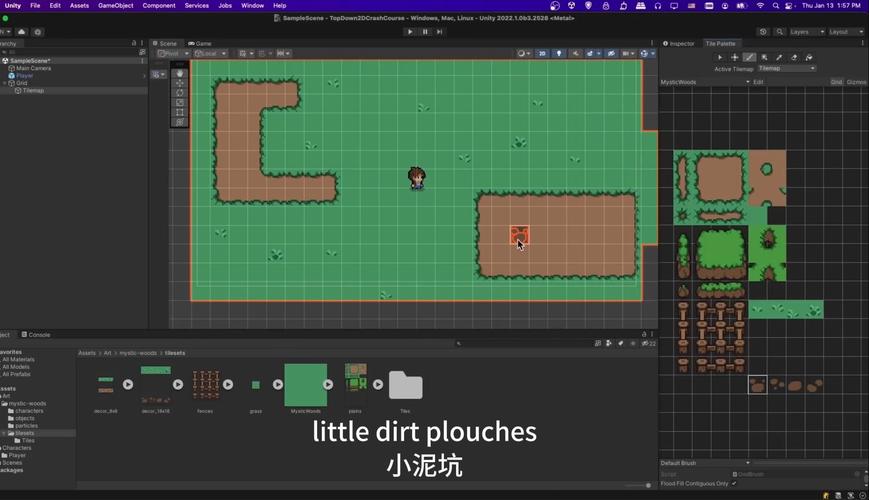Switch to the Console tab

(x=36, y=335)
